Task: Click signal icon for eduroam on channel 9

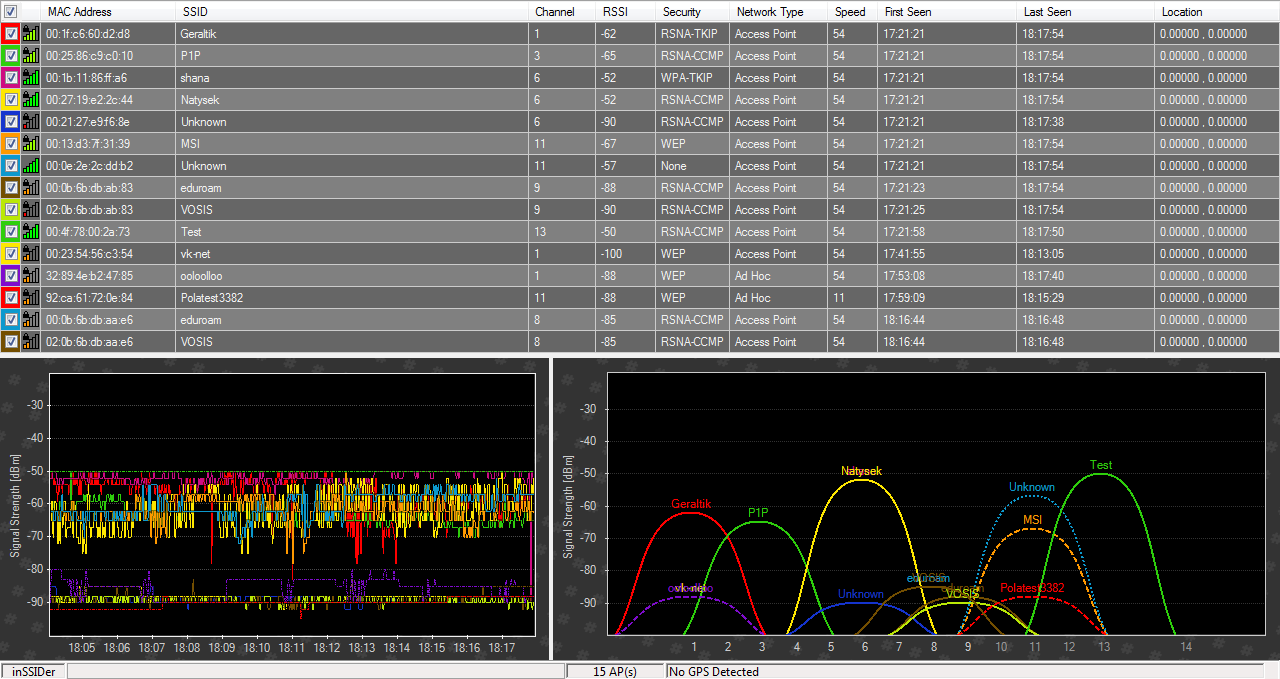Action: pos(30,187)
